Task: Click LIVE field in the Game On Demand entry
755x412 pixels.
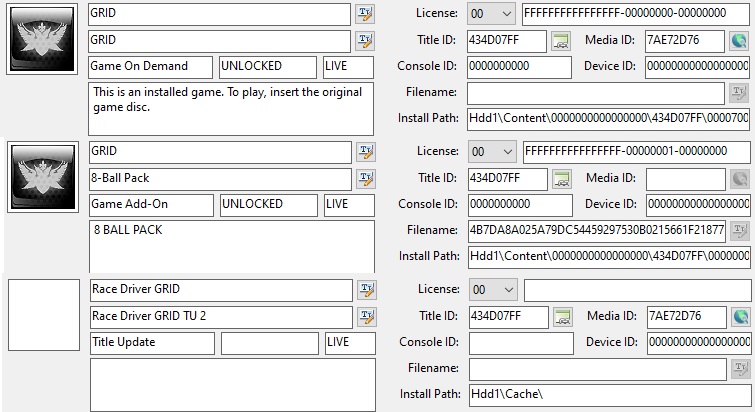Action: click(x=348, y=67)
